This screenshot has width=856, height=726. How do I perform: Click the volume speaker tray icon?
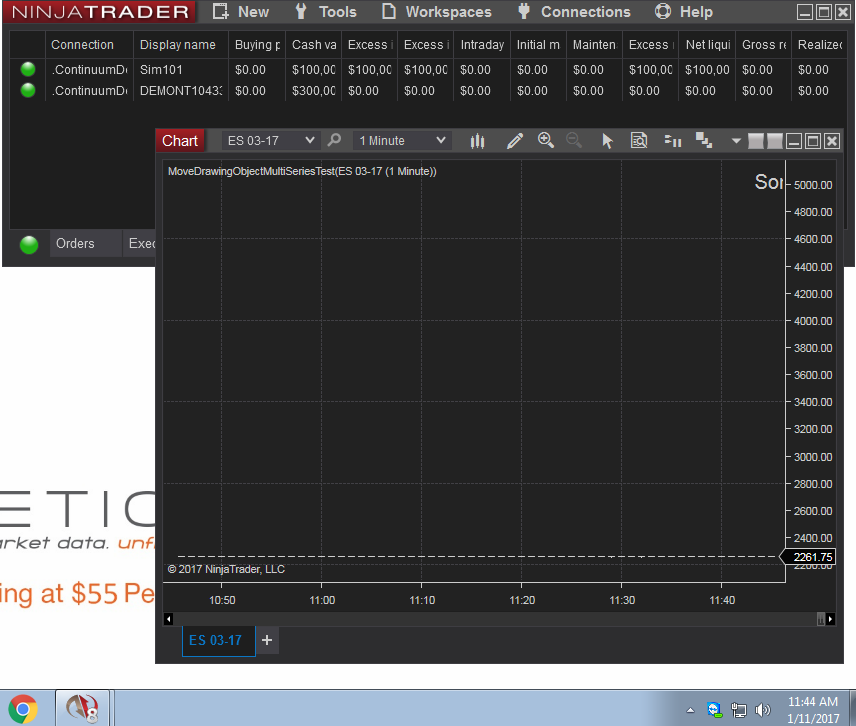click(x=762, y=710)
